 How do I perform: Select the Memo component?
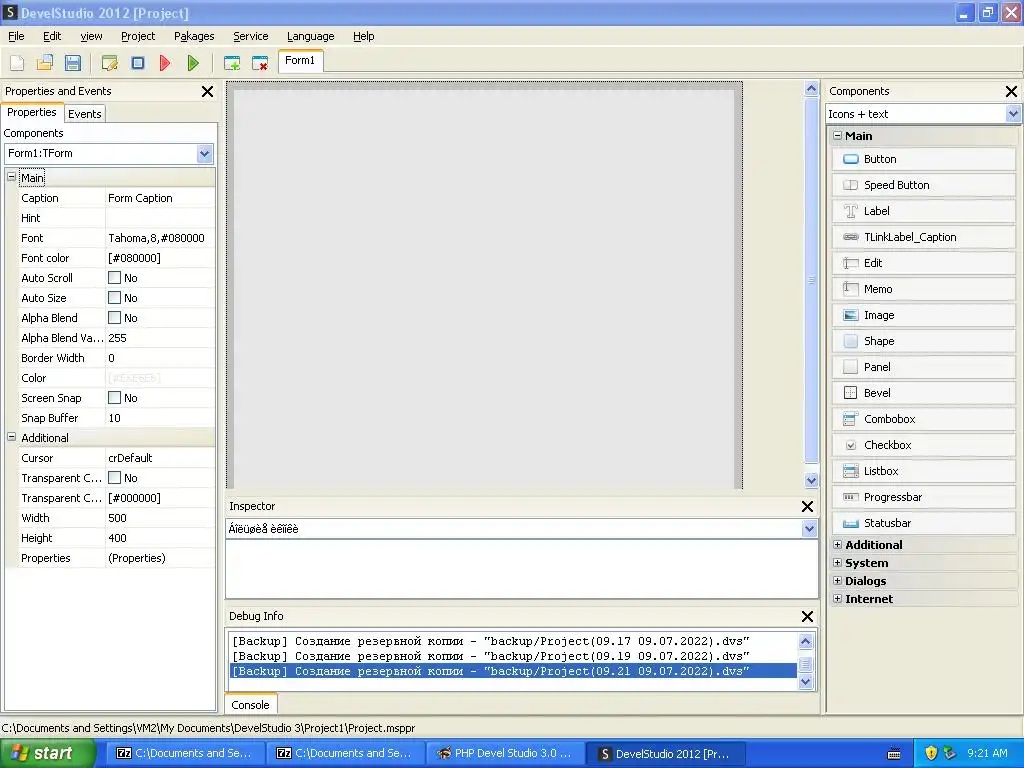pyautogui.click(x=923, y=289)
